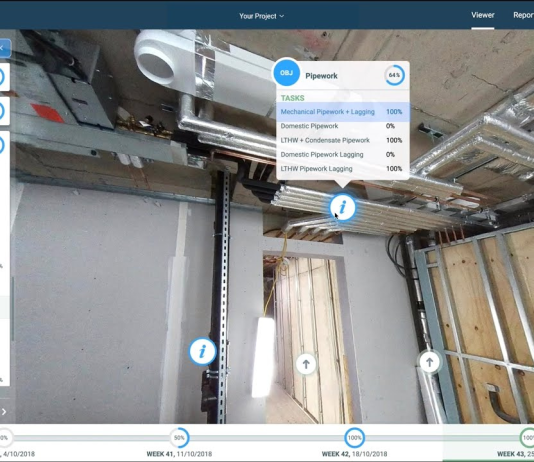Jump to Week 41 timeline marker at 50%
534x462 pixels.
tap(179, 437)
